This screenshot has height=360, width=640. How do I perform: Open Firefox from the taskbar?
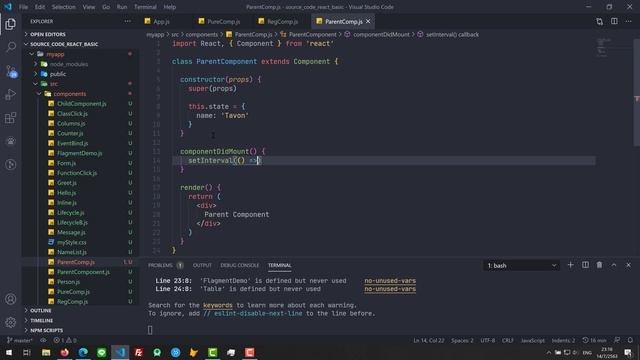(64, 353)
